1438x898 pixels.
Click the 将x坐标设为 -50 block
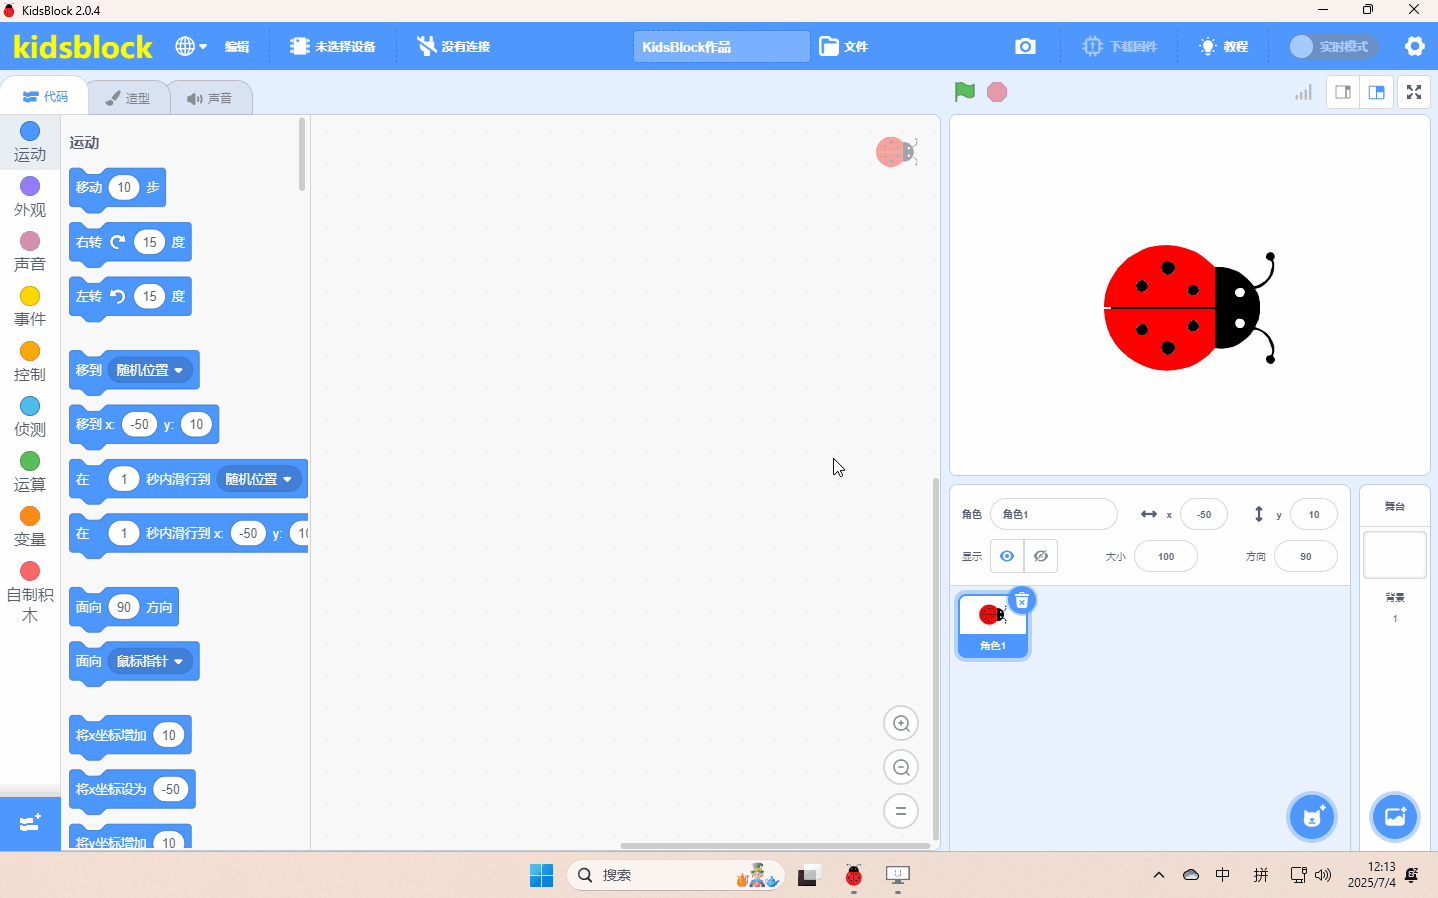coord(132,790)
